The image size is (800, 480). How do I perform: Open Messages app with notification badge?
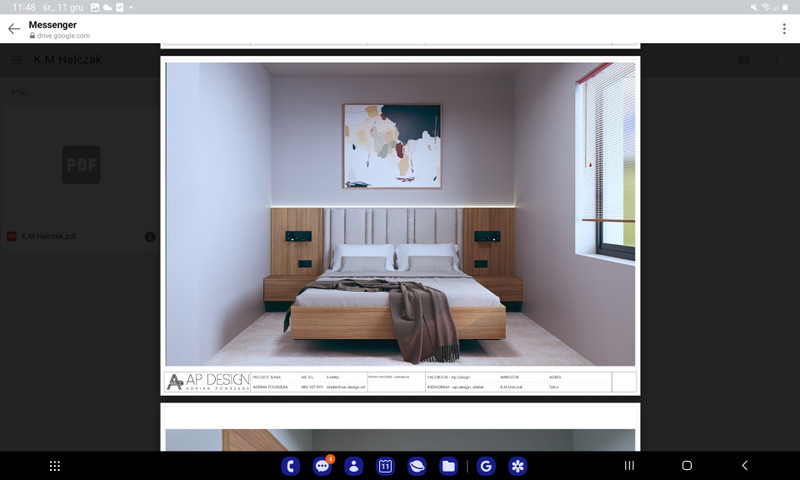click(322, 466)
